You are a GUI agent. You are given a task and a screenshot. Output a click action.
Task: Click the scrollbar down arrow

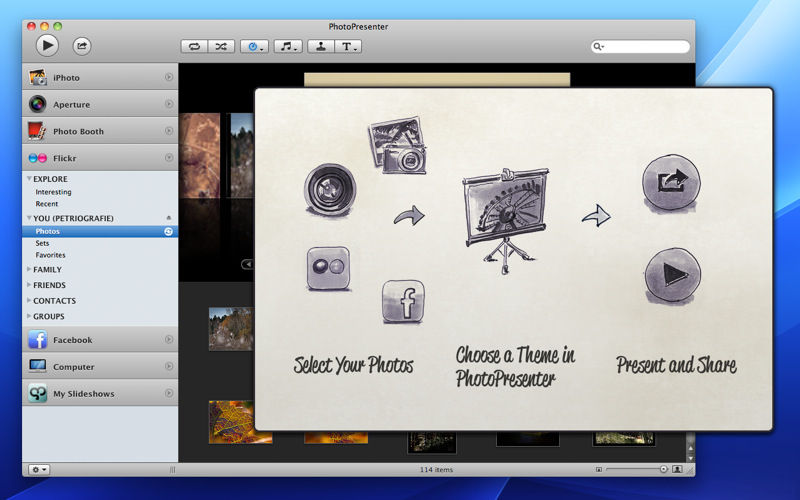point(690,457)
